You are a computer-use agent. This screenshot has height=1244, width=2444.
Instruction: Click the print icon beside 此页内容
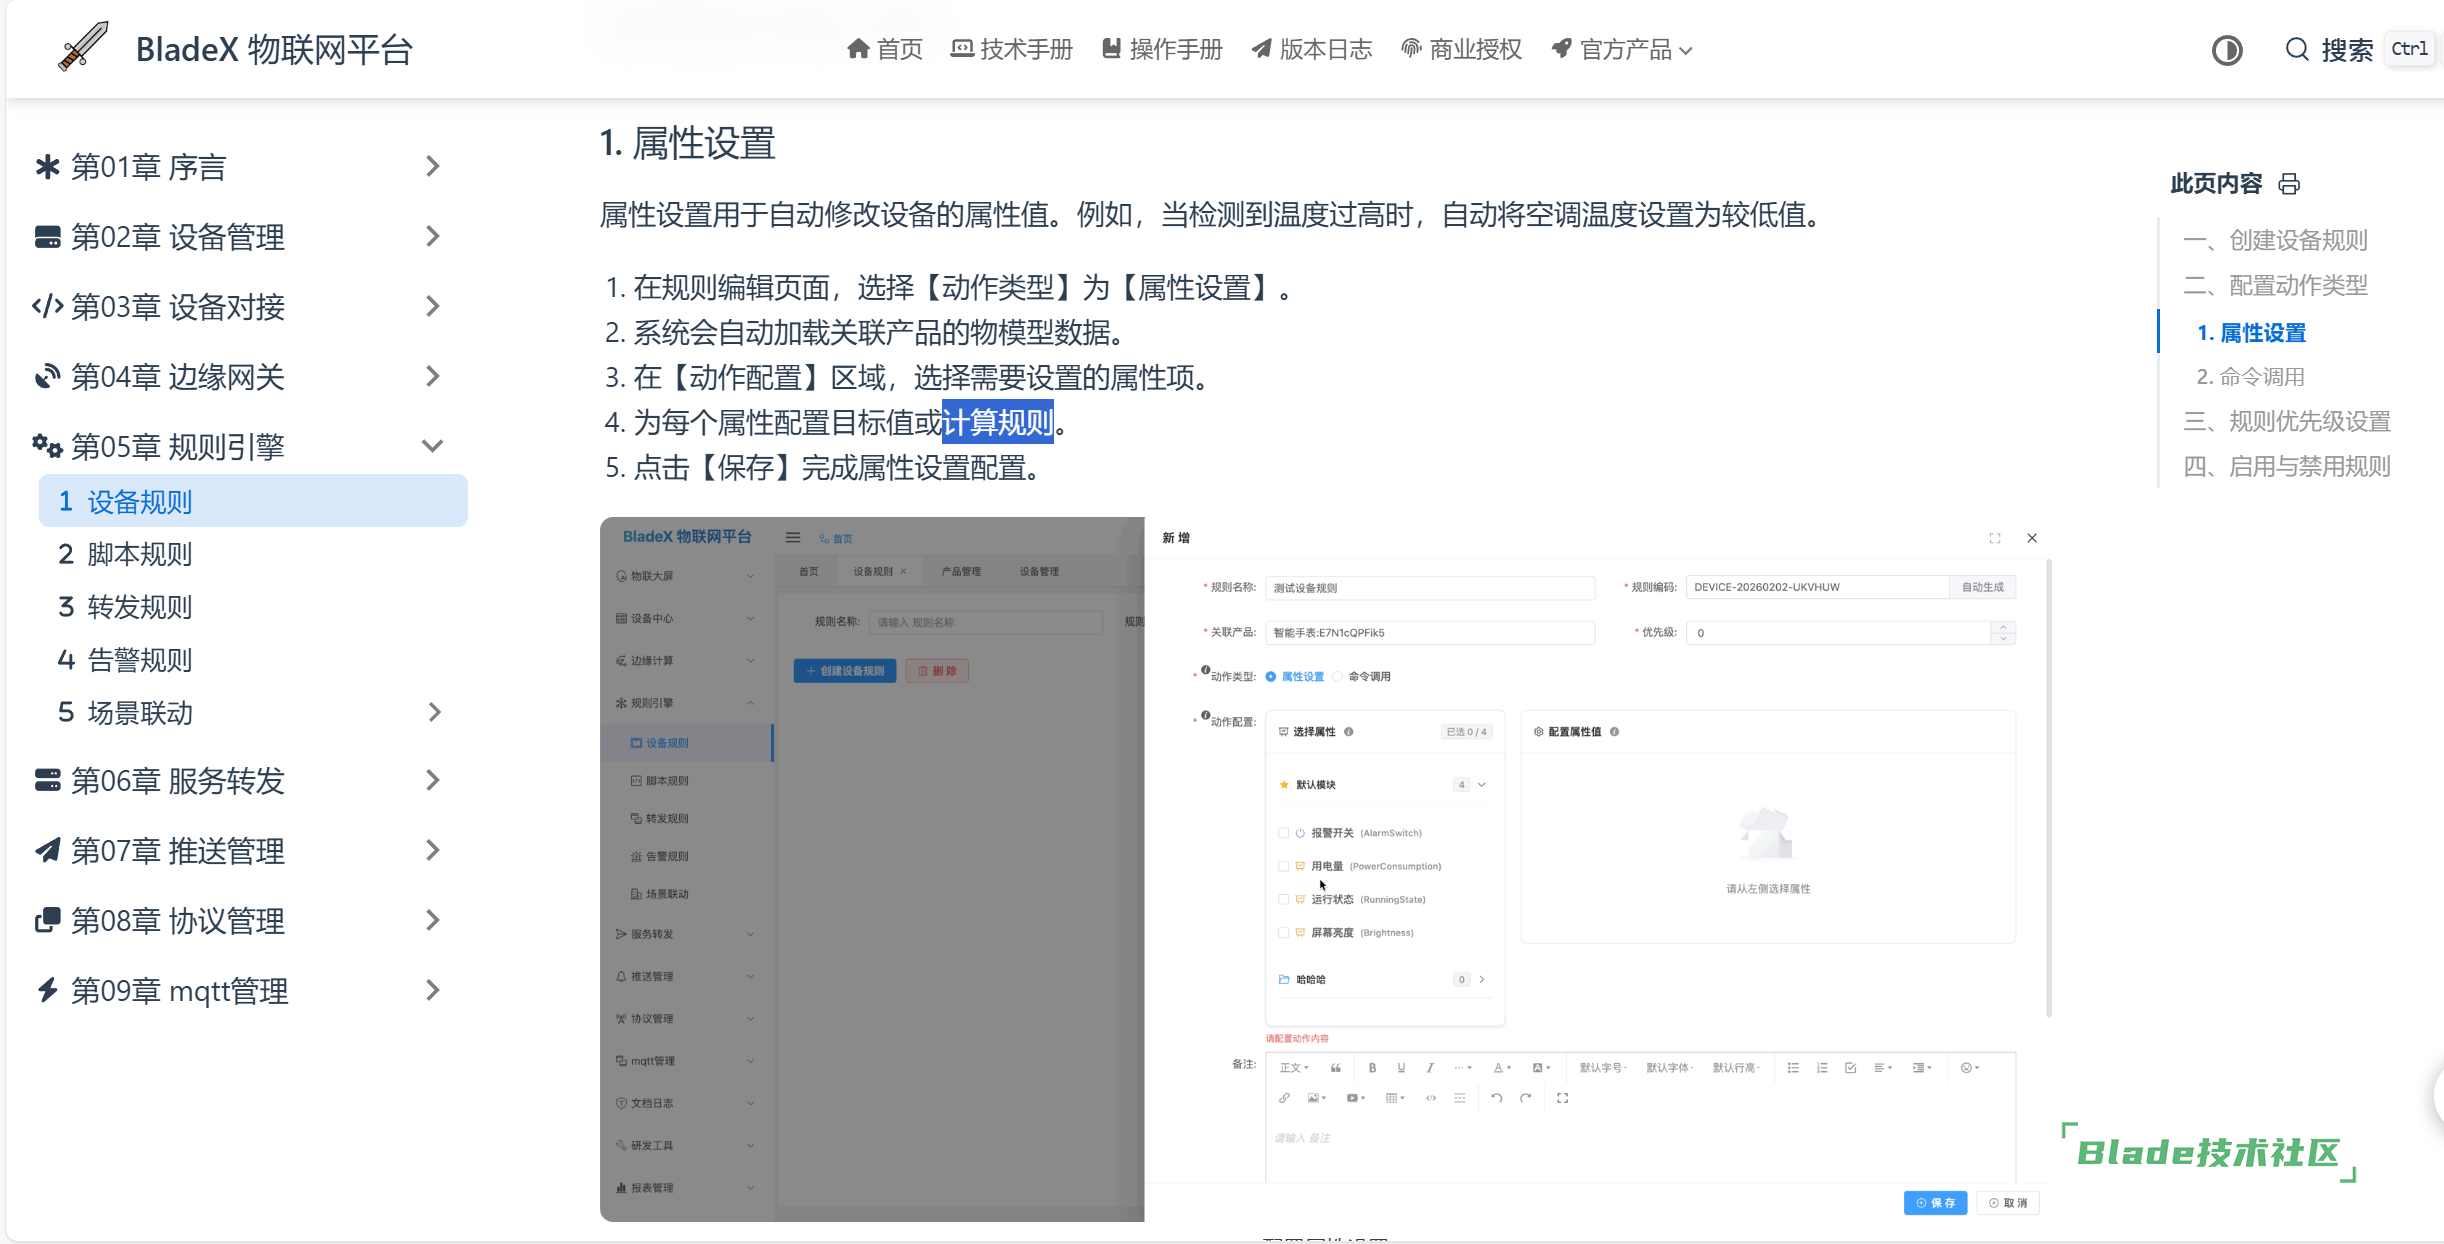2289,184
